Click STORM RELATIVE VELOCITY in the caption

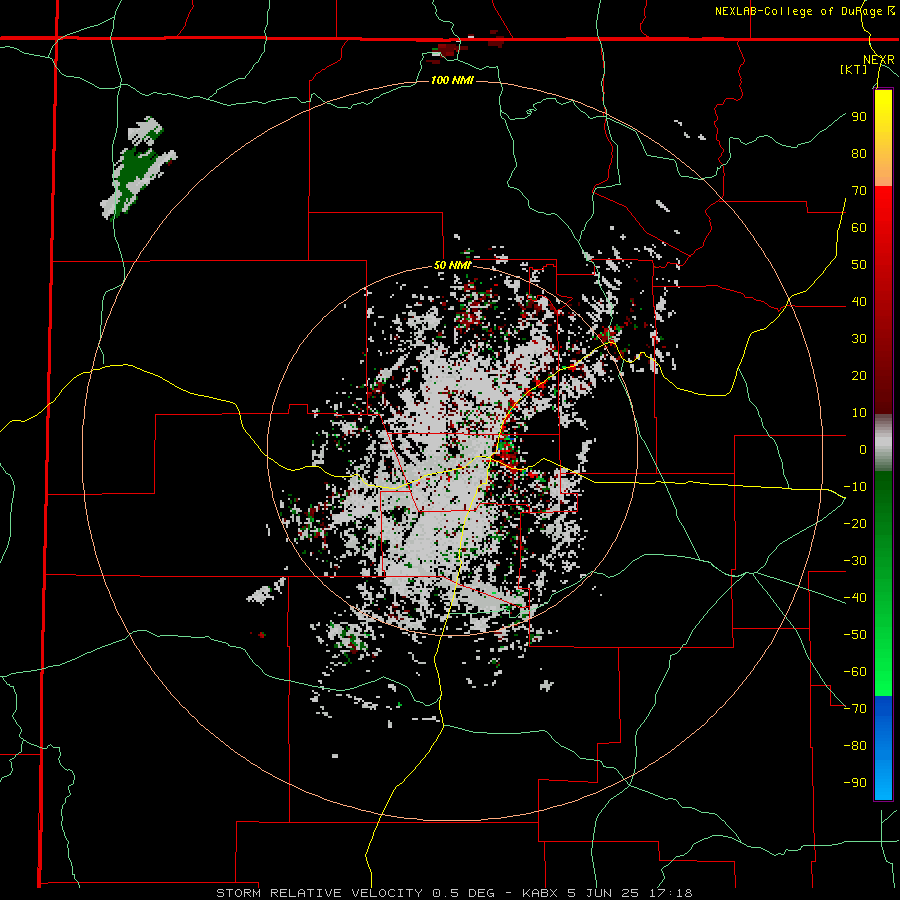319,893
